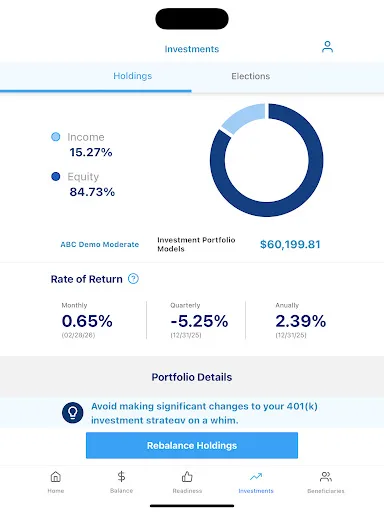
Task: Tap the Portfolio Details section header
Action: (x=192, y=377)
